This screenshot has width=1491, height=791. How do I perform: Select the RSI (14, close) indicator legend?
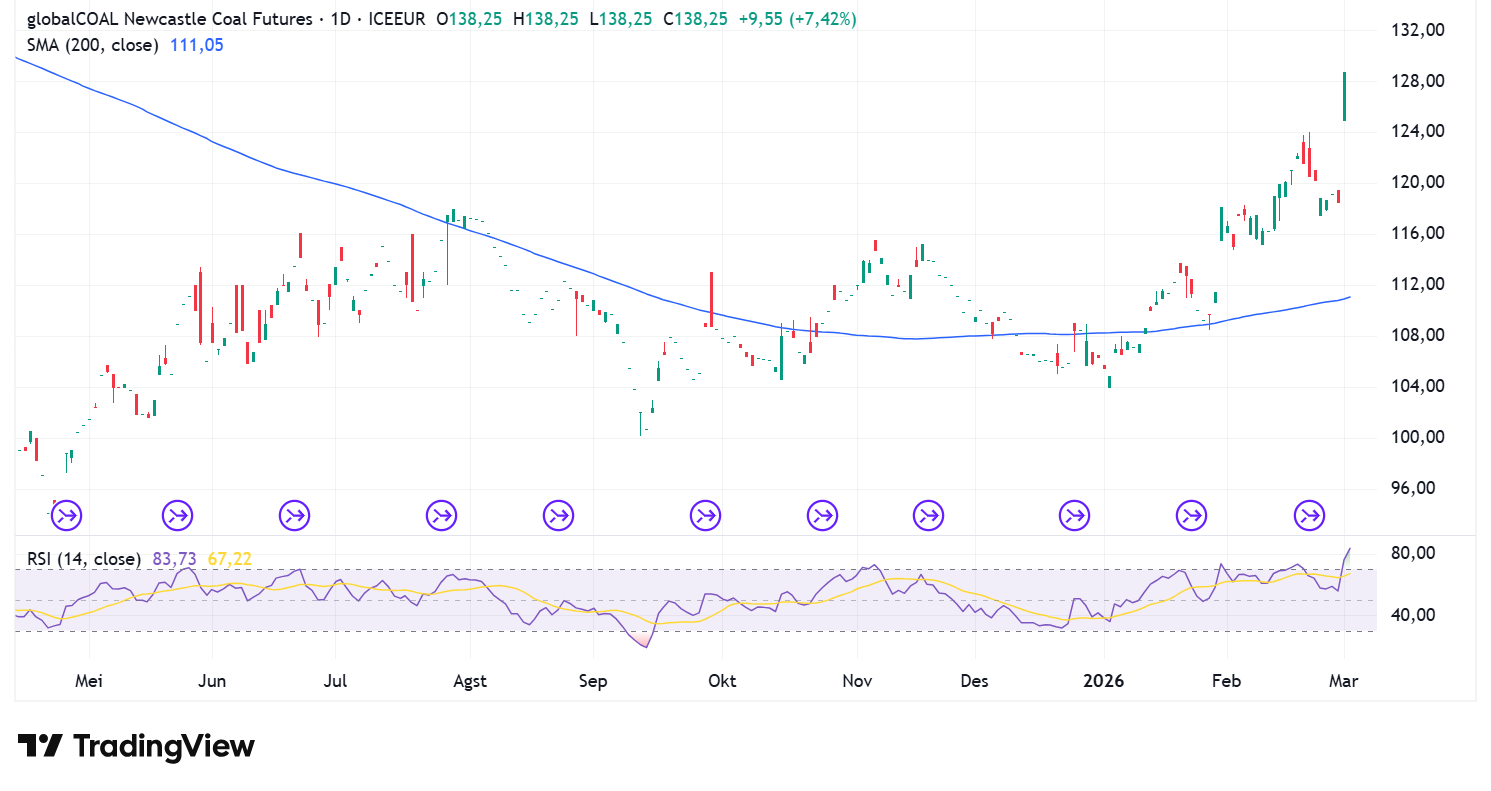(84, 559)
